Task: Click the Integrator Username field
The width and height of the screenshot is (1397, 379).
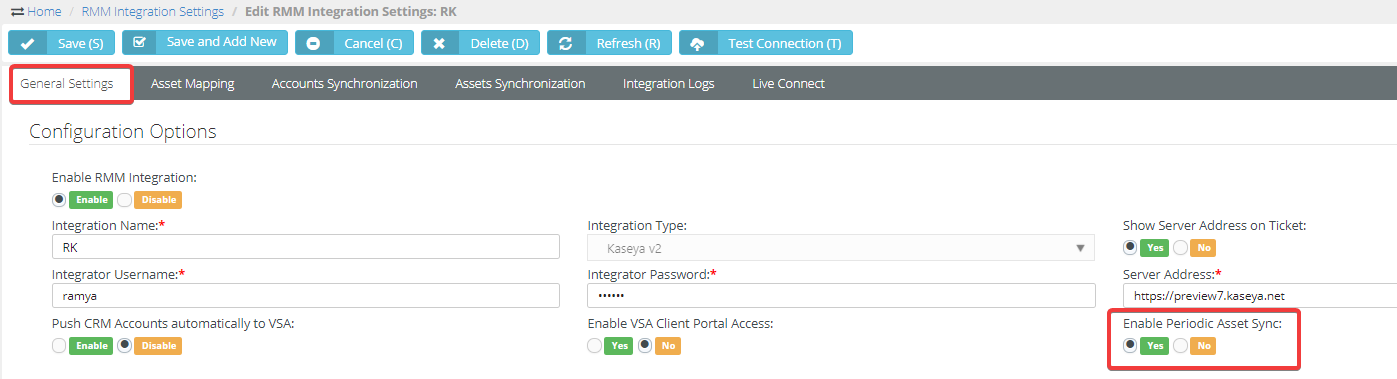Action: coord(305,295)
